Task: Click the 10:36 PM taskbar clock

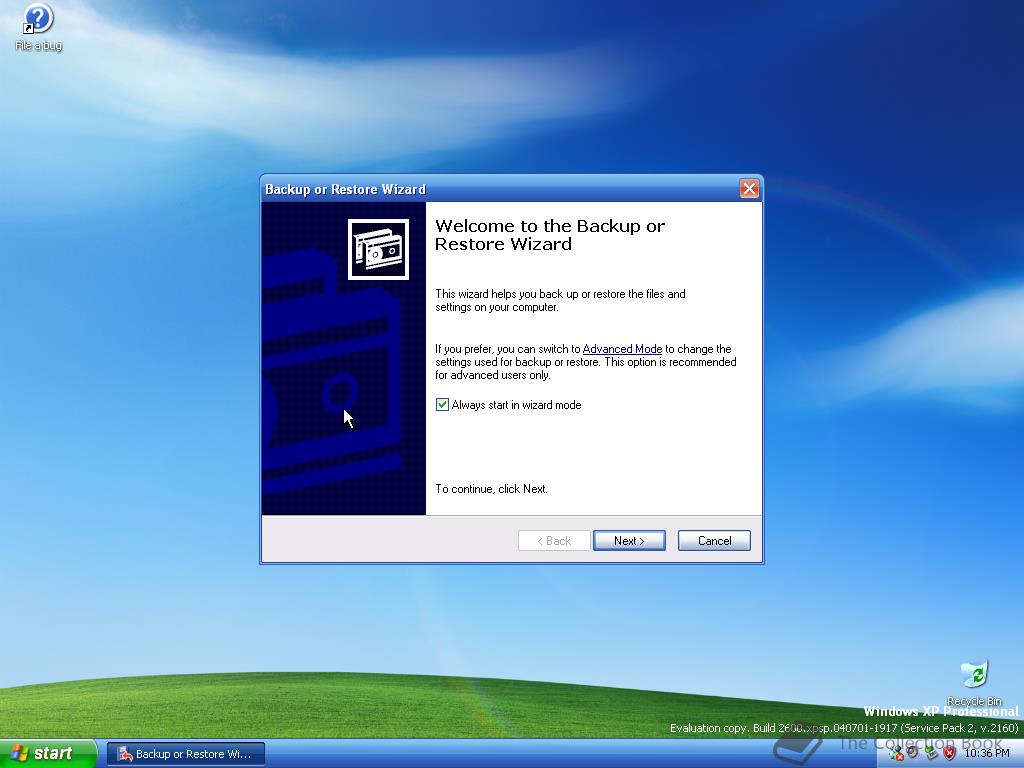Action: coord(987,753)
